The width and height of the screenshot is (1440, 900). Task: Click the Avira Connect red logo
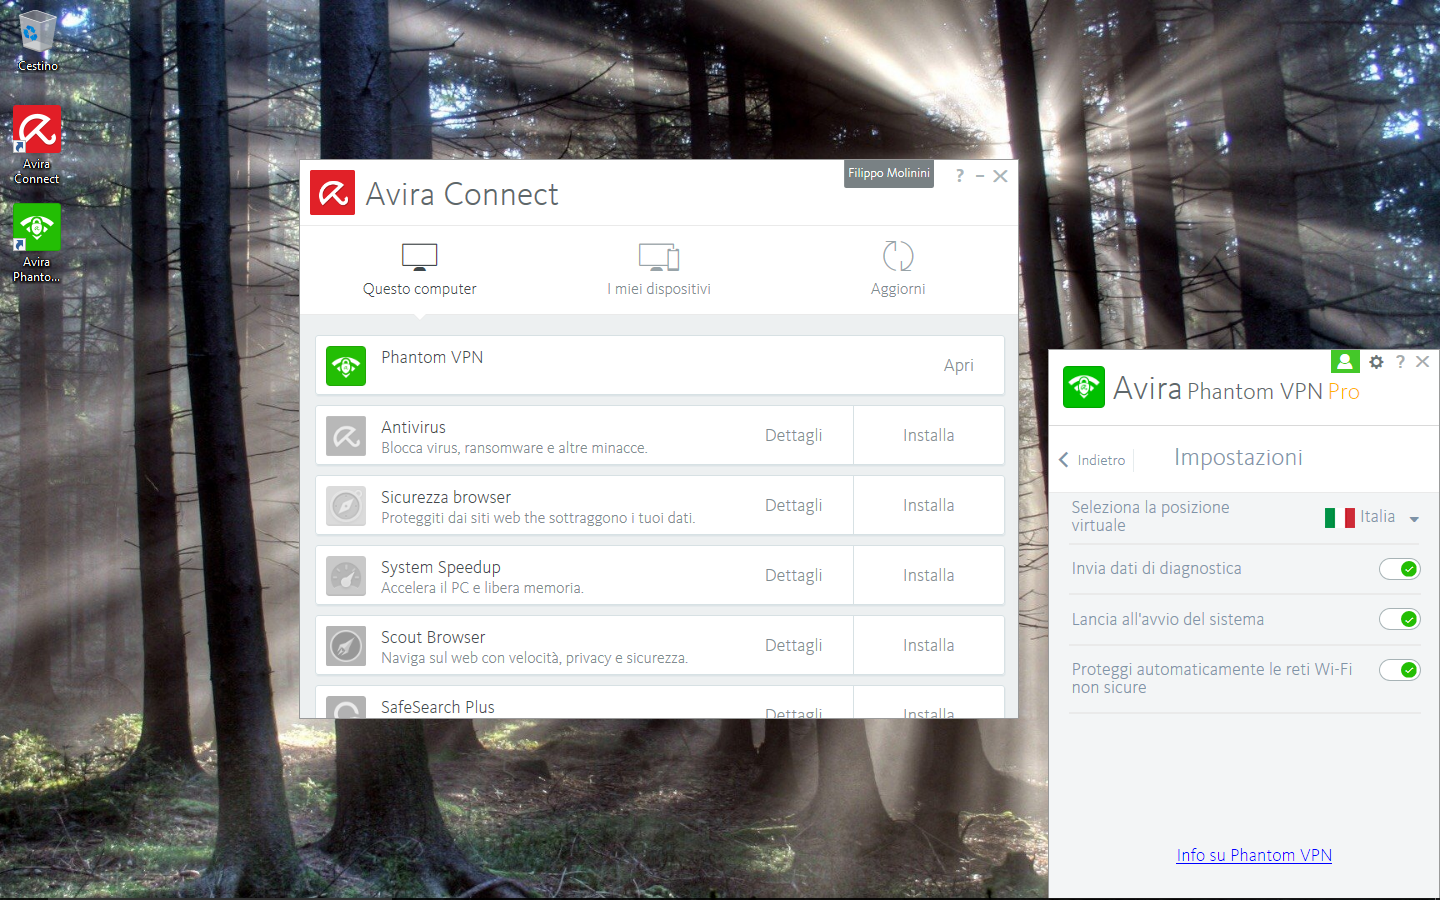click(332, 193)
